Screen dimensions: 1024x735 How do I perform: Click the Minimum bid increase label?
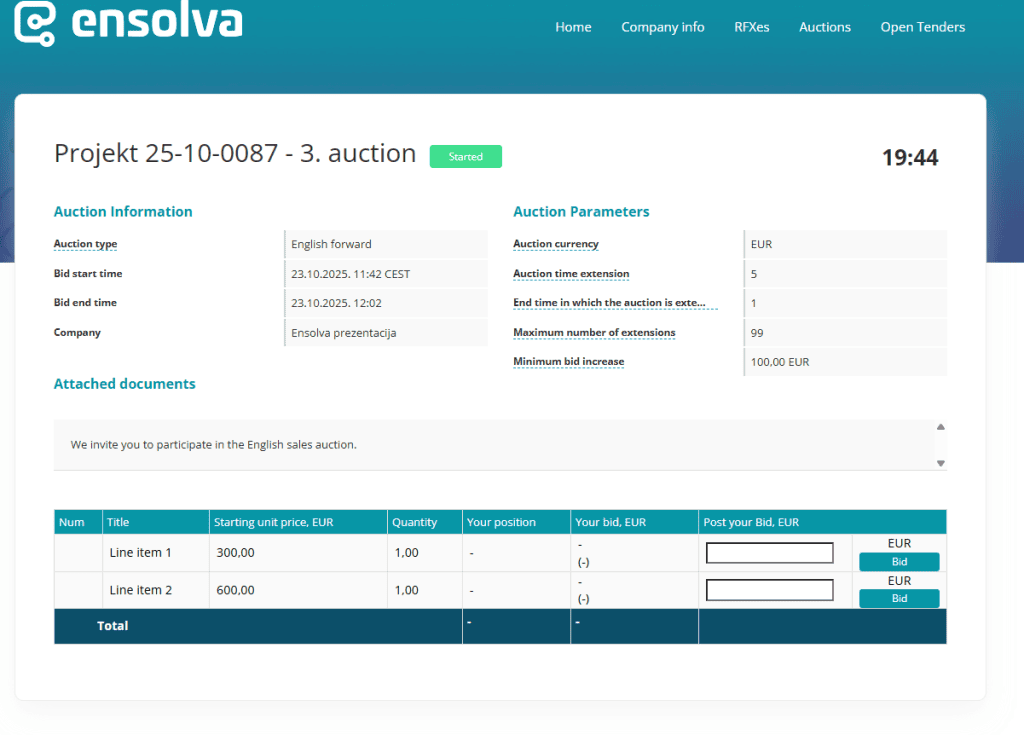[x=568, y=362]
